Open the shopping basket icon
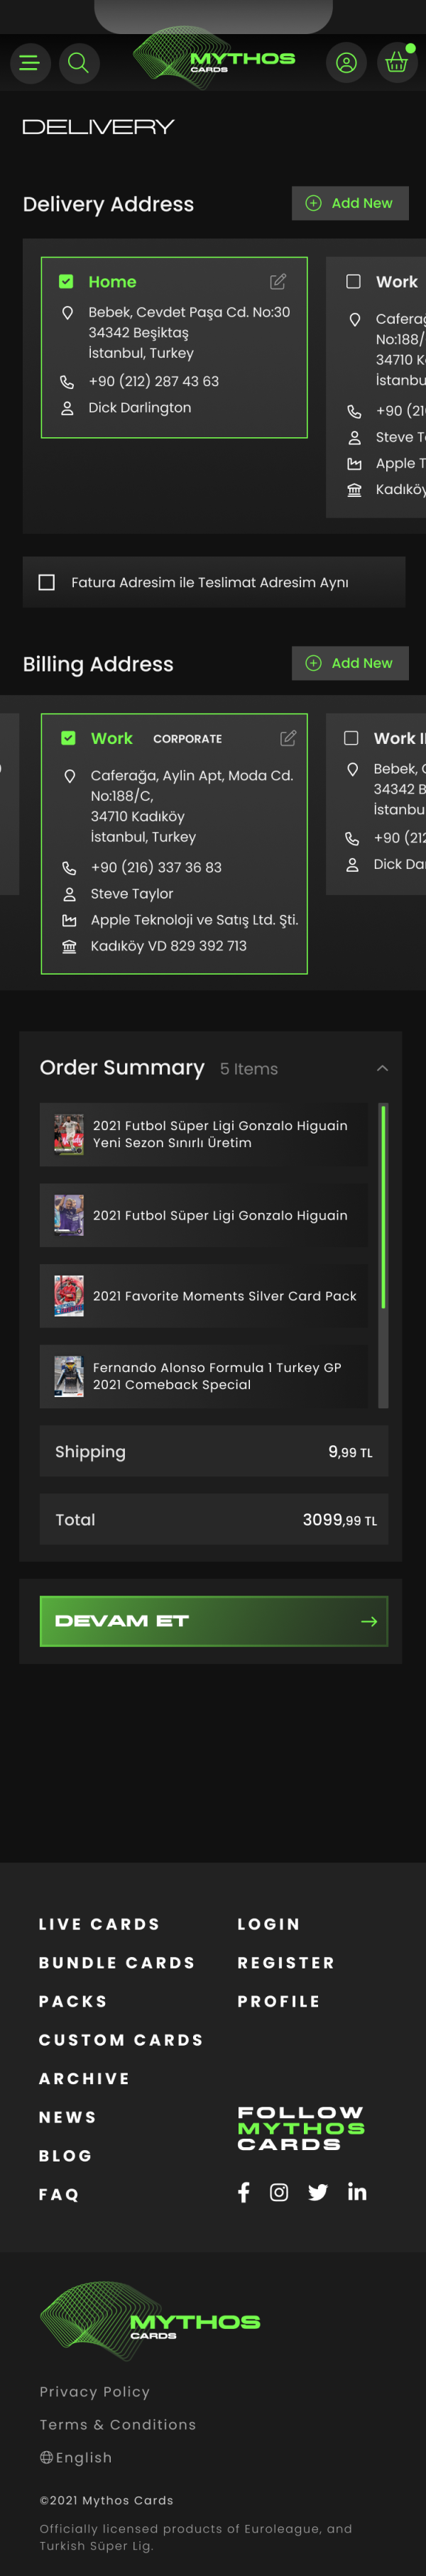 (x=396, y=64)
